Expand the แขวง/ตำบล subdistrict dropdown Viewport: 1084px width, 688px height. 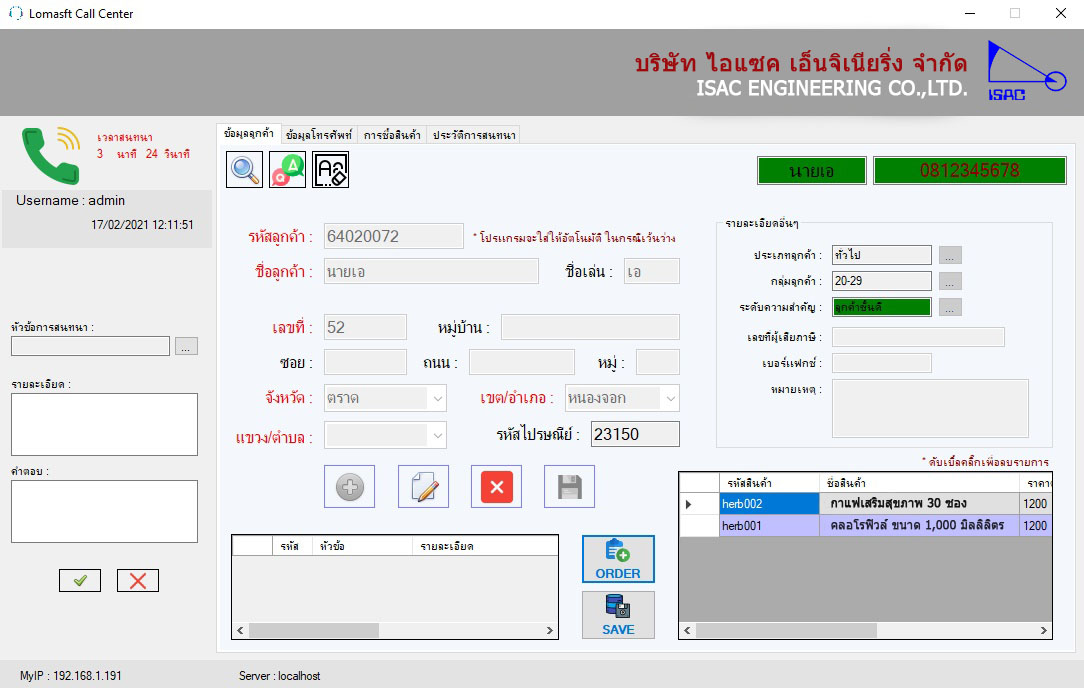[x=437, y=435]
